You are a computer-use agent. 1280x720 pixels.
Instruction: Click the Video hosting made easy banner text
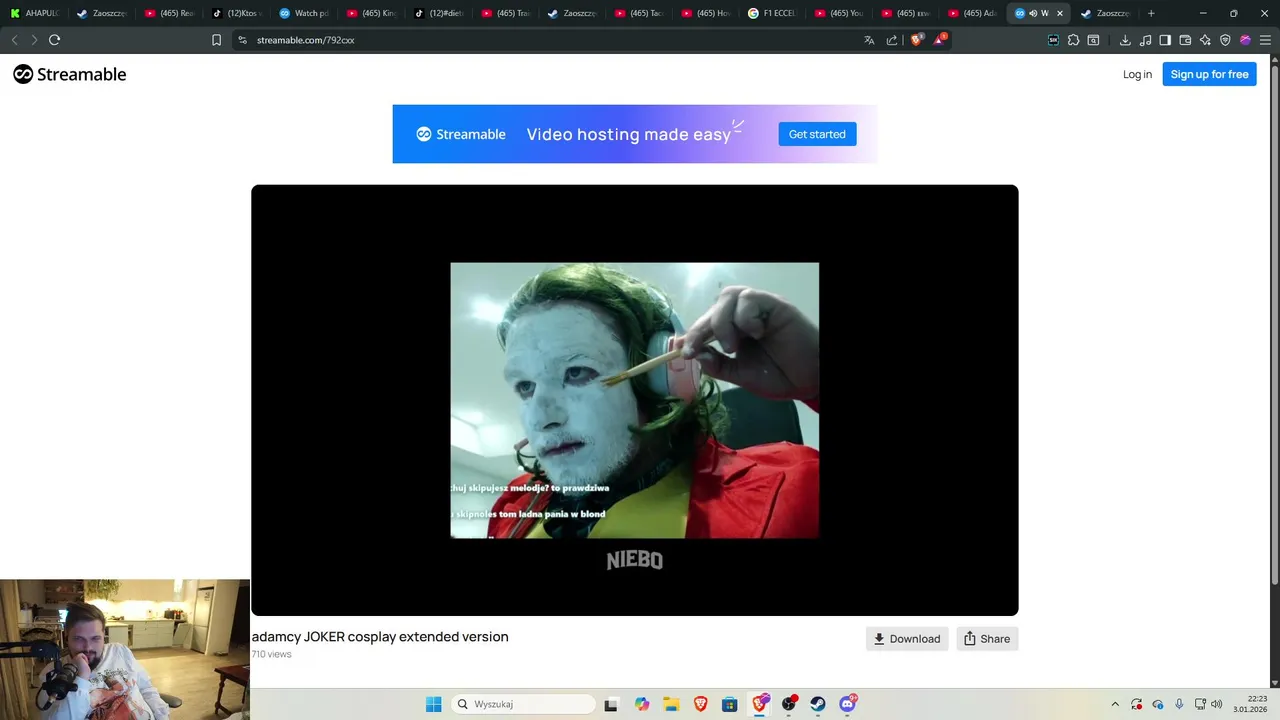629,134
